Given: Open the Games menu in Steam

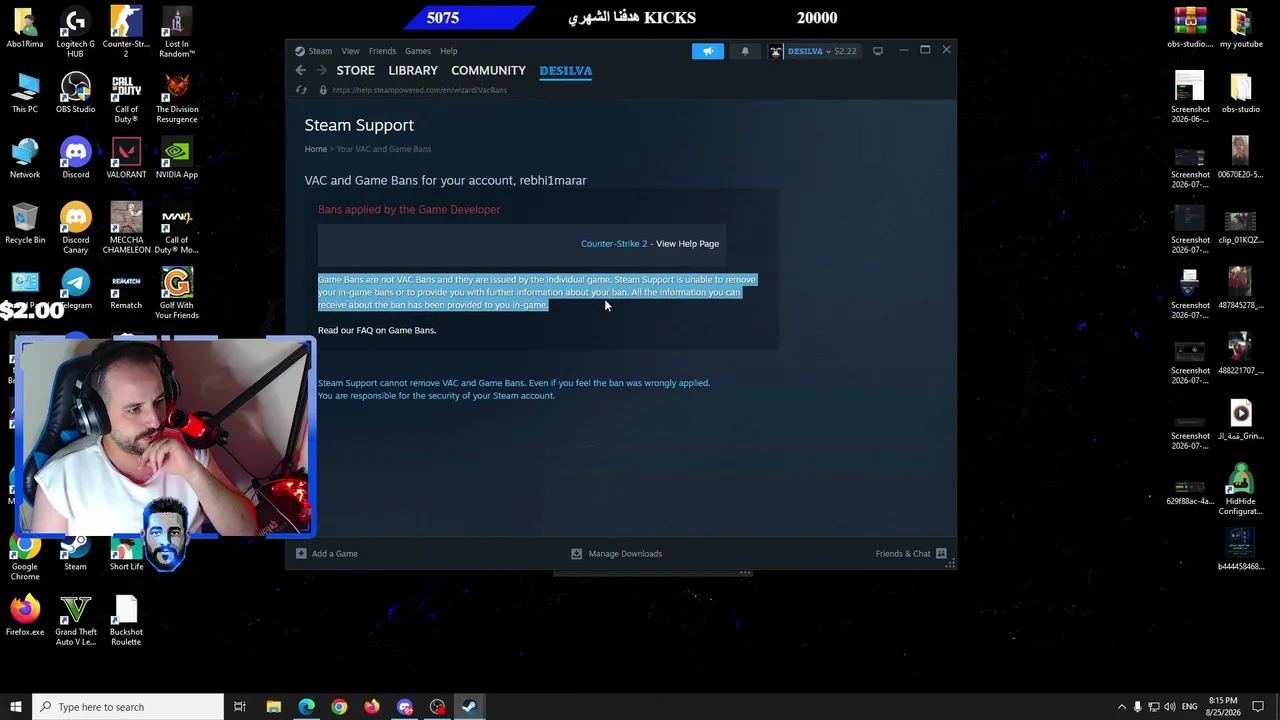Looking at the screenshot, I should tap(418, 51).
